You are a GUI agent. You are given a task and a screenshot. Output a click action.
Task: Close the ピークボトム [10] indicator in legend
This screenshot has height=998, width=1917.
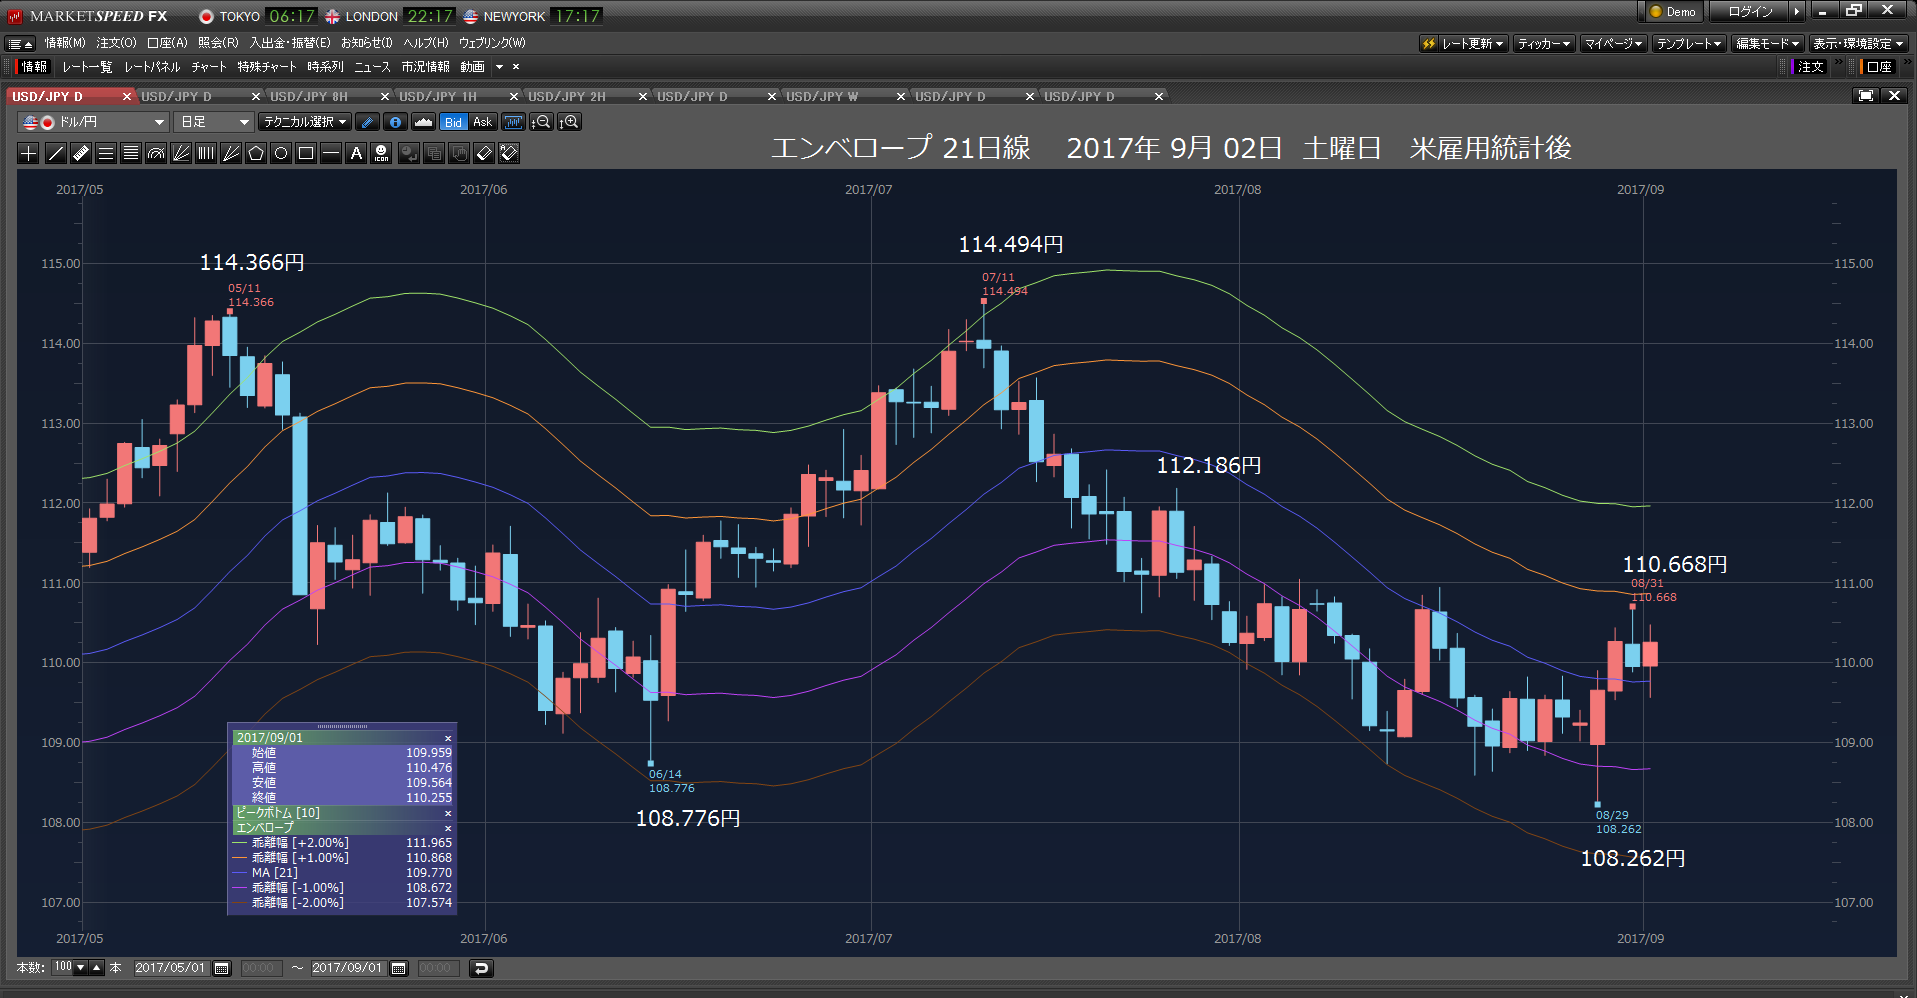pos(448,813)
